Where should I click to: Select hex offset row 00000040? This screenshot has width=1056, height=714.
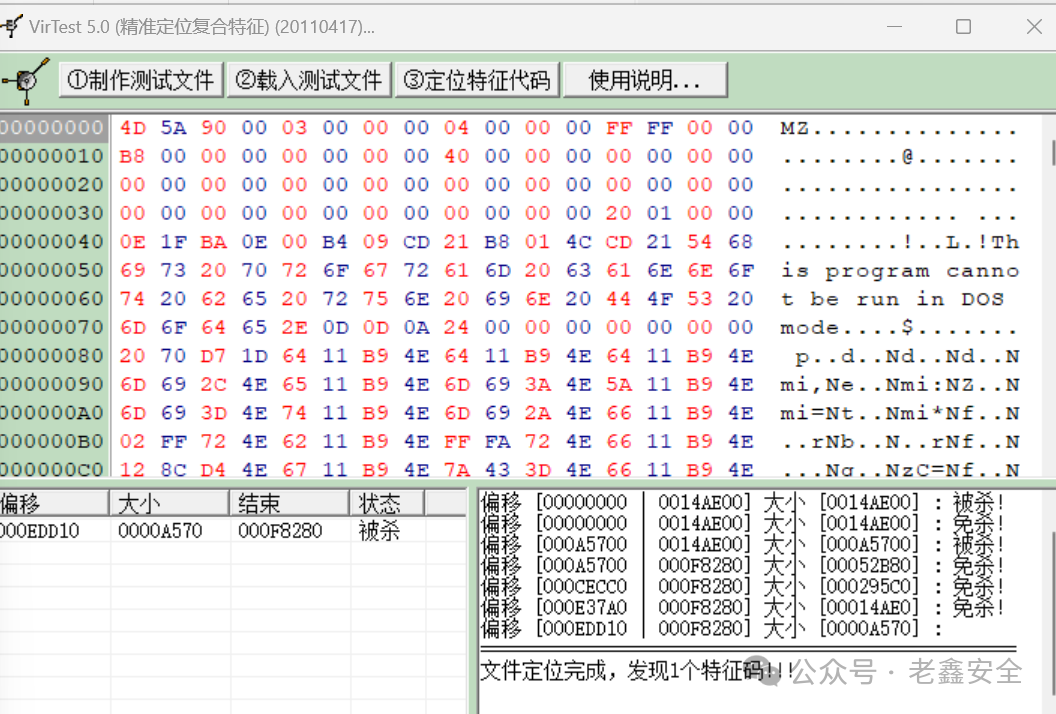coord(53,242)
